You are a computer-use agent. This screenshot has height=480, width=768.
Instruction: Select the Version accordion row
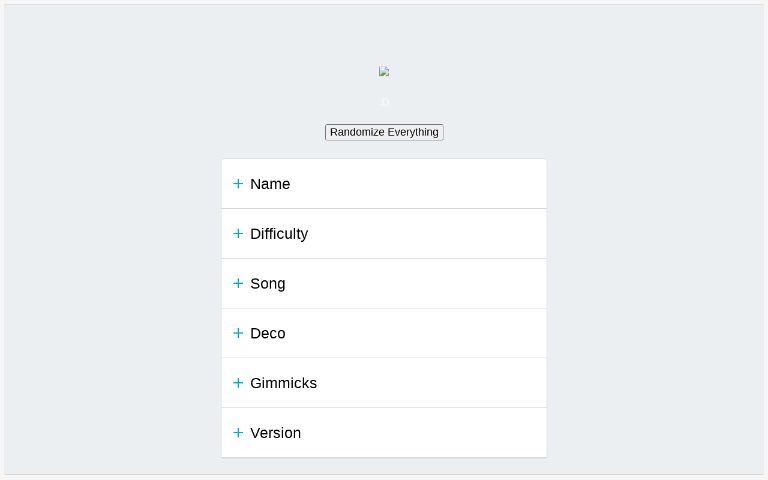(x=384, y=433)
